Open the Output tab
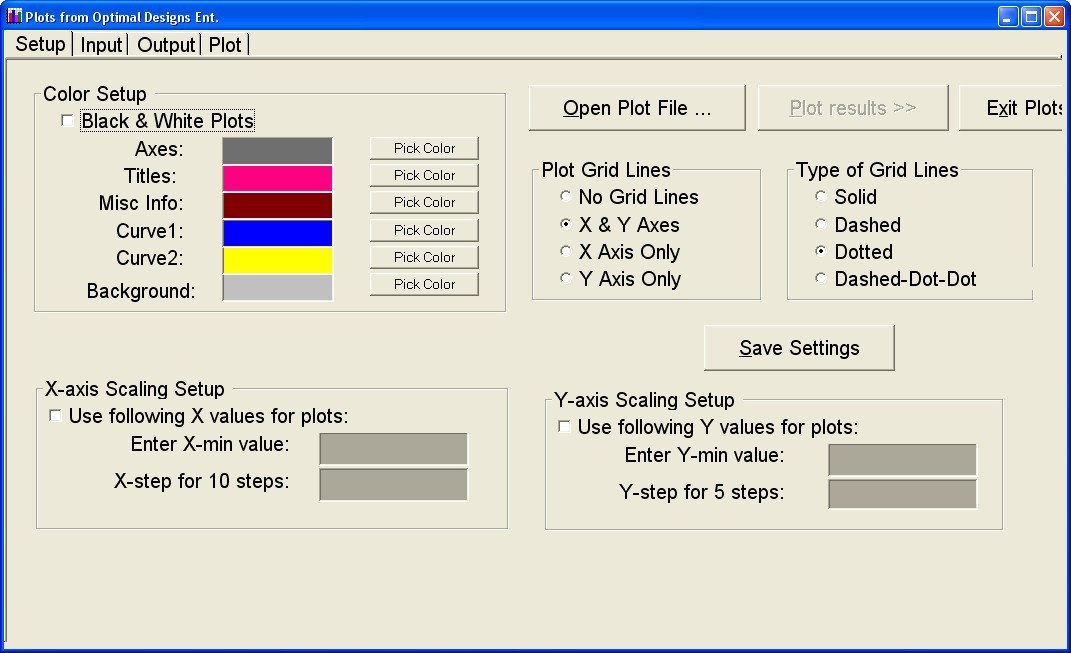This screenshot has height=653, width=1071. 166,45
